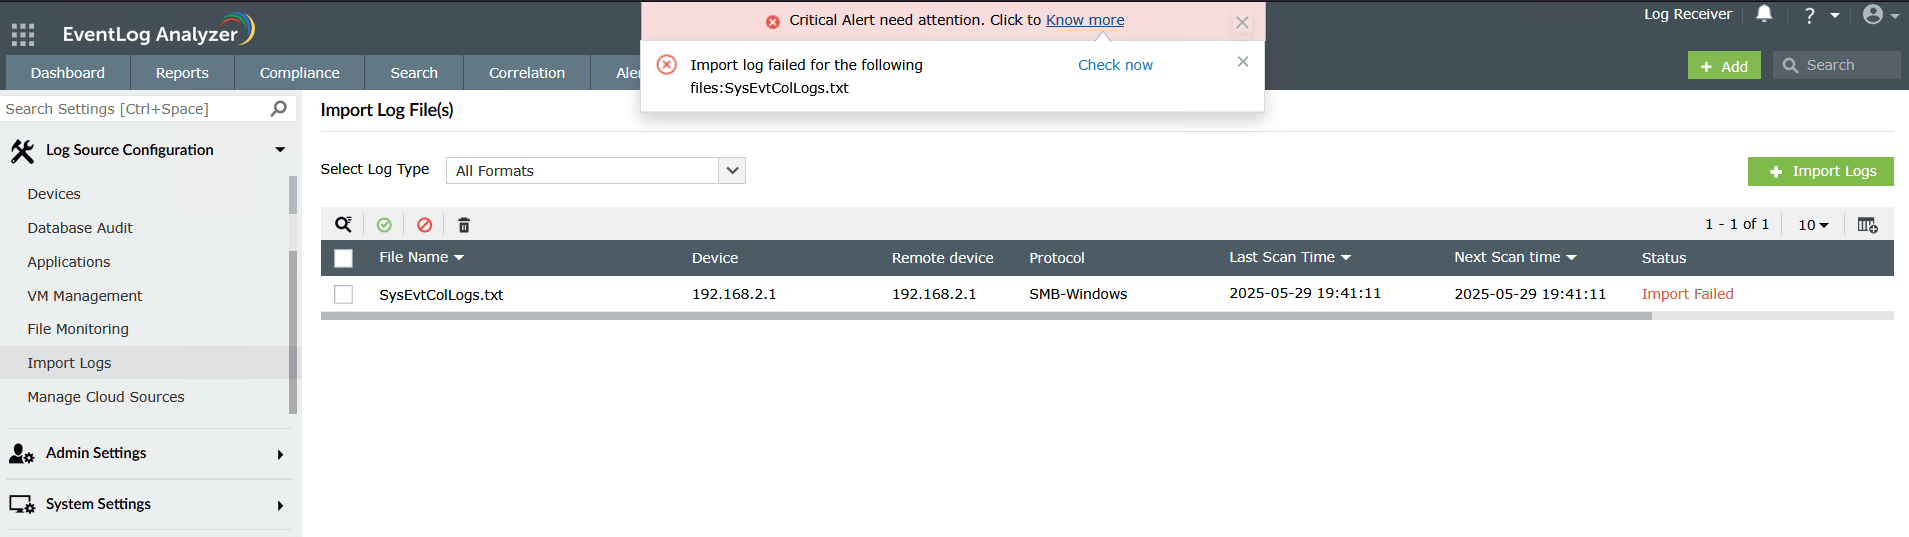This screenshot has height=537, width=1909.
Task: Click the System Settings monitor-gear icon
Action: [x=22, y=505]
